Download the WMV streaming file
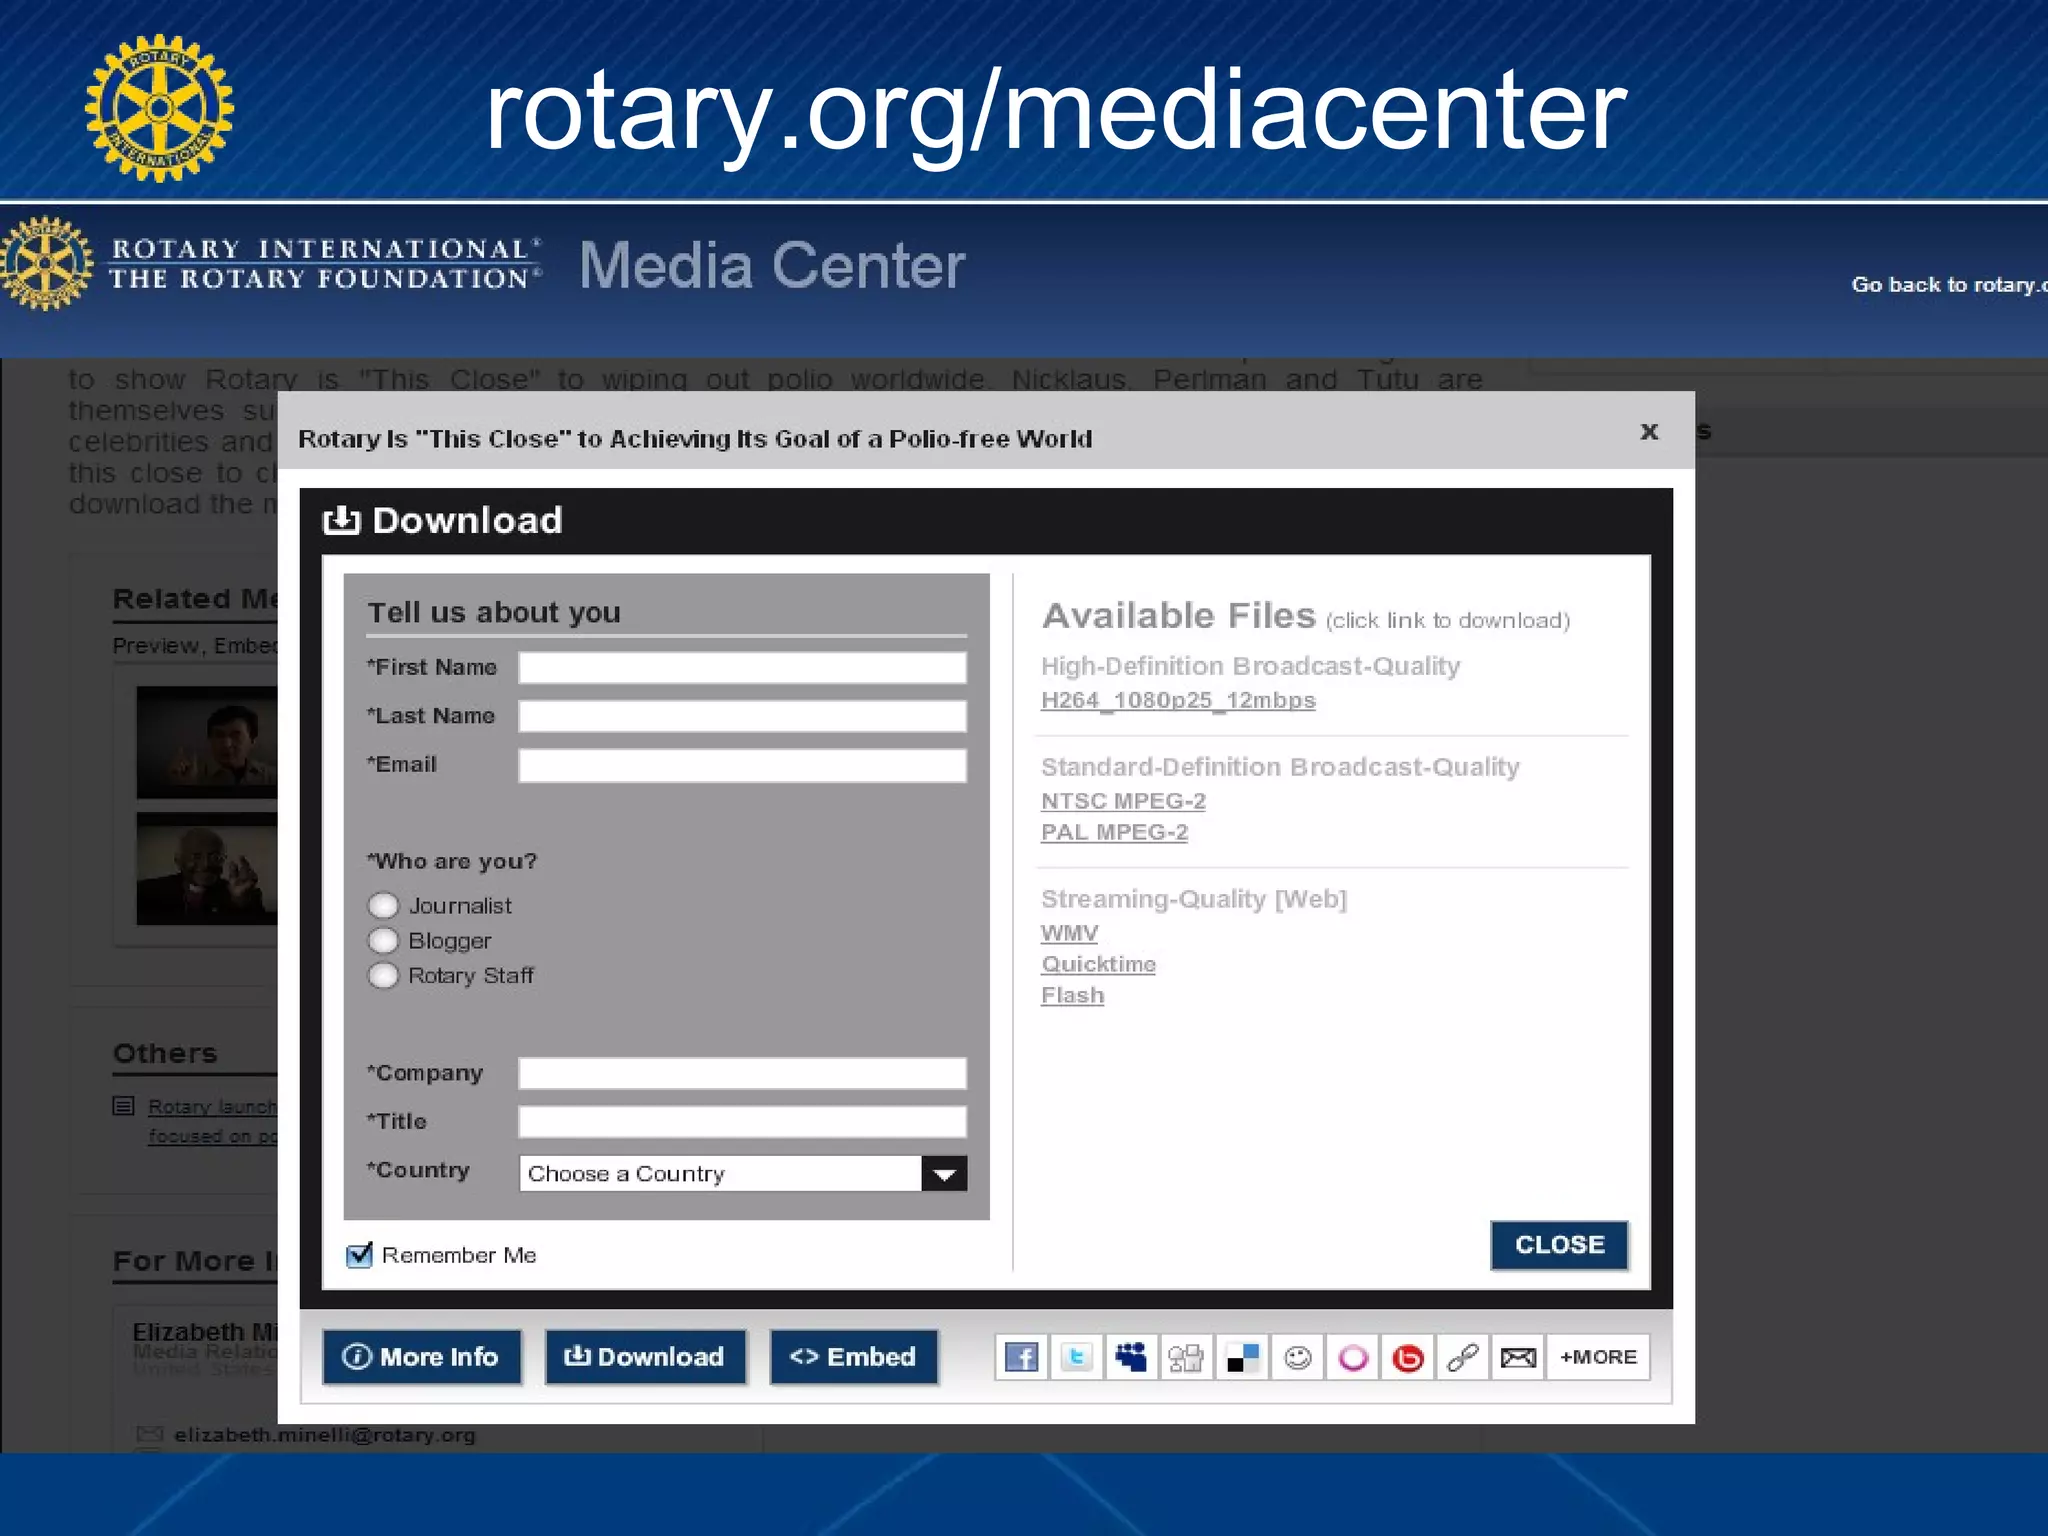 (1069, 933)
